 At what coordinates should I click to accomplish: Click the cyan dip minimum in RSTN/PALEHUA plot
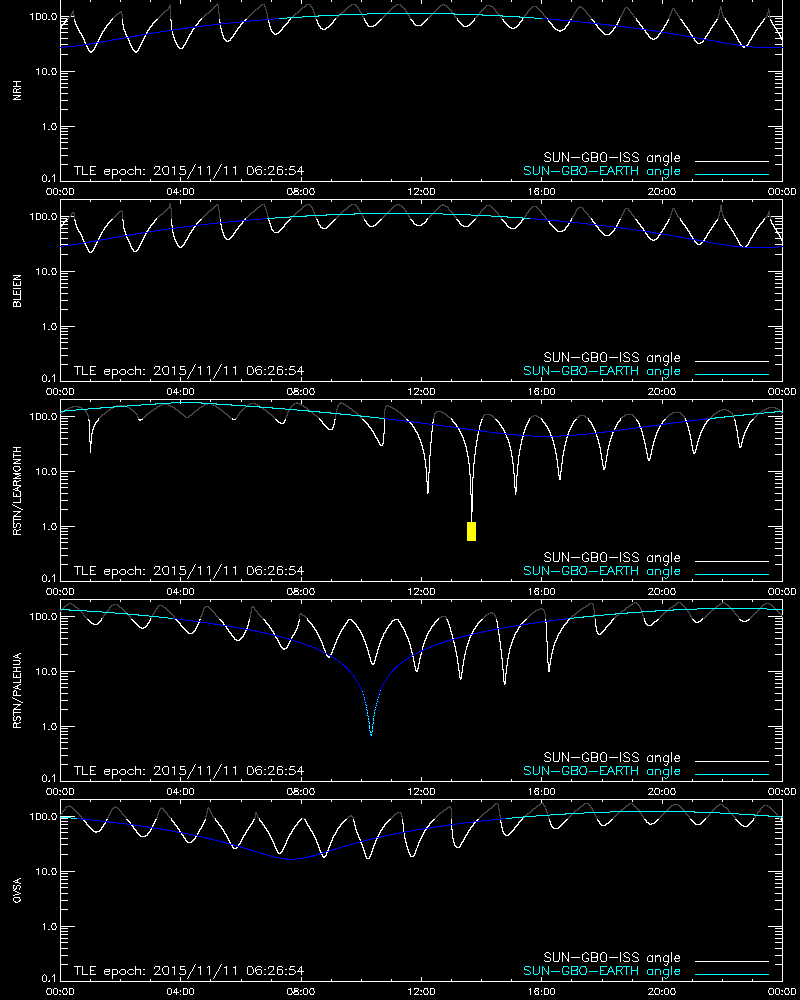pyautogui.click(x=371, y=734)
